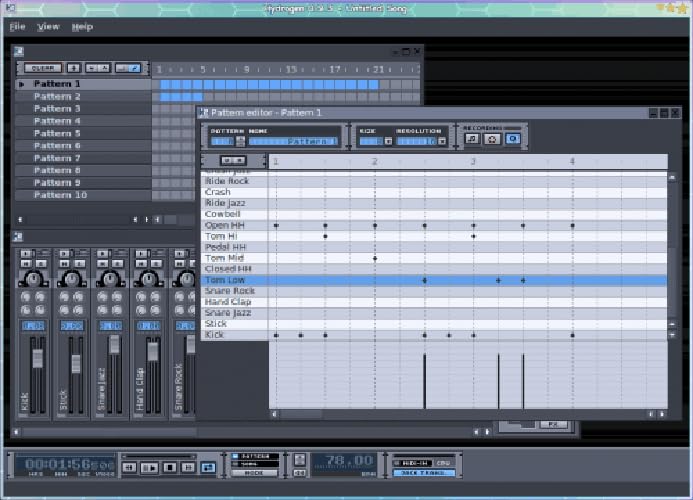Select the Tom Low instrument row
Viewport: 693px width, 500px height.
point(225,280)
